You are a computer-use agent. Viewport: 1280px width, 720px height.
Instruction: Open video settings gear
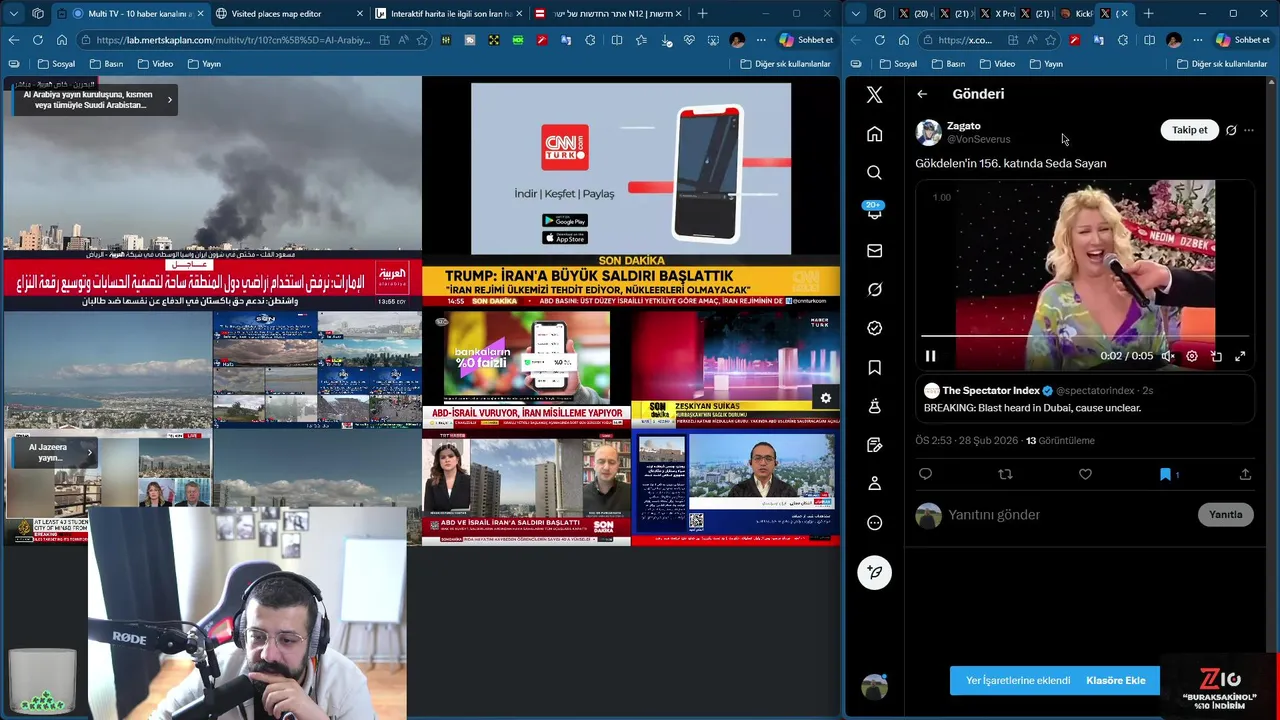tap(1191, 356)
